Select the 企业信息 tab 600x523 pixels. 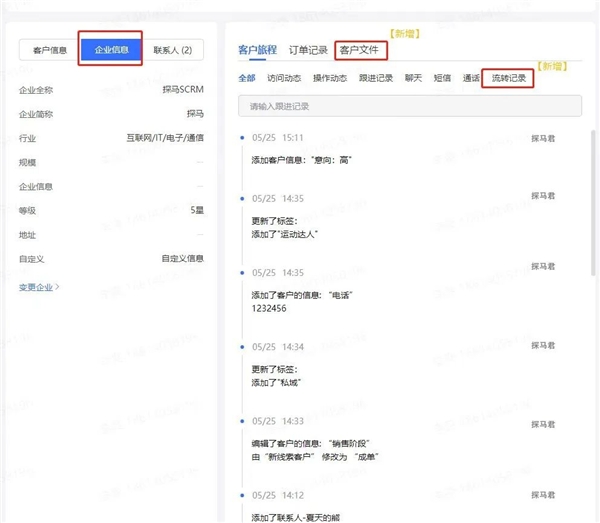(x=111, y=50)
